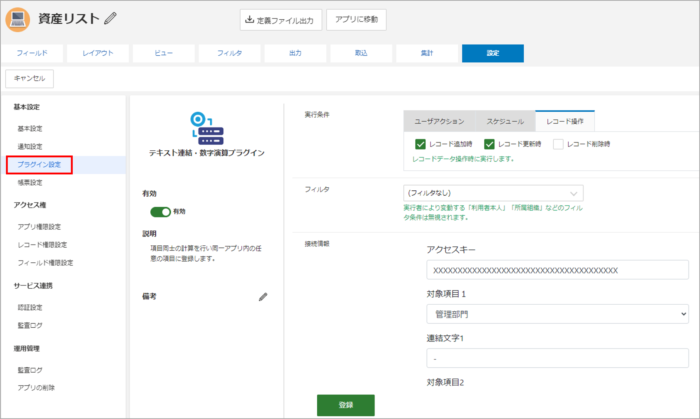Image resolution: width=700 pixels, height=419 pixels.
Task: Open アプリの削除 in the sidebar
Action: 36,388
